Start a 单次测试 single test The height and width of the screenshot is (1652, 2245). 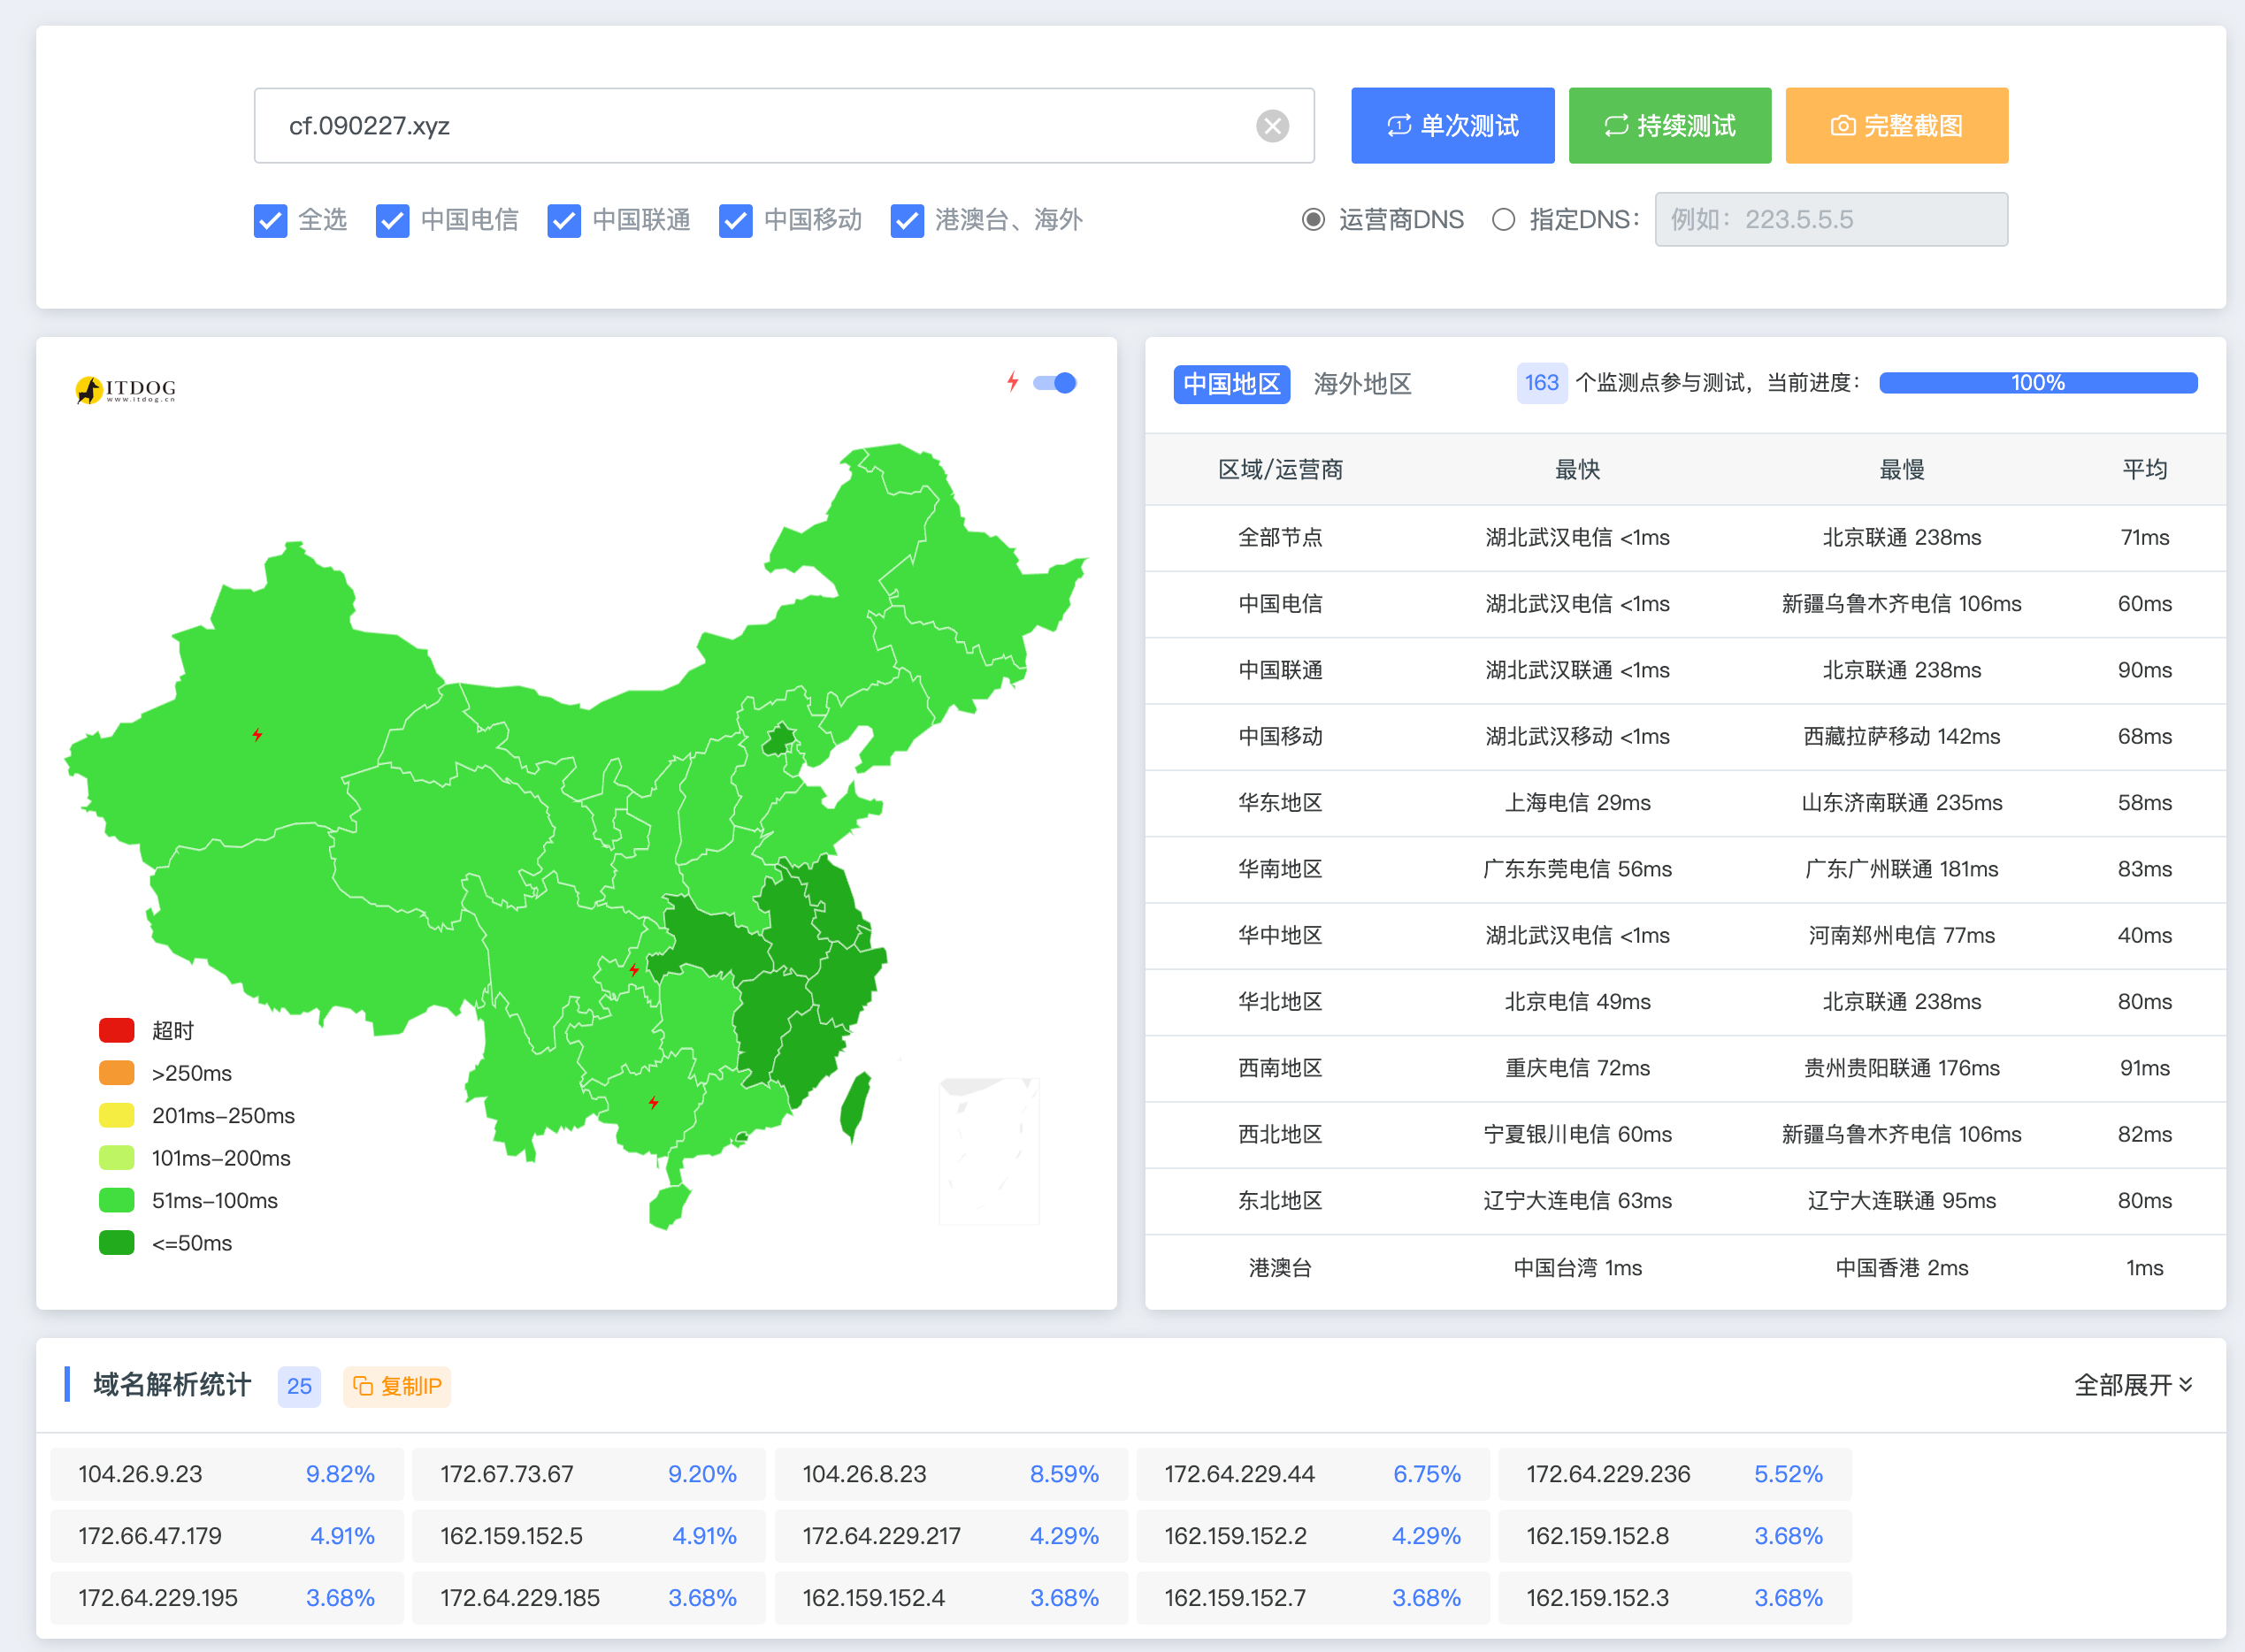tap(1452, 126)
